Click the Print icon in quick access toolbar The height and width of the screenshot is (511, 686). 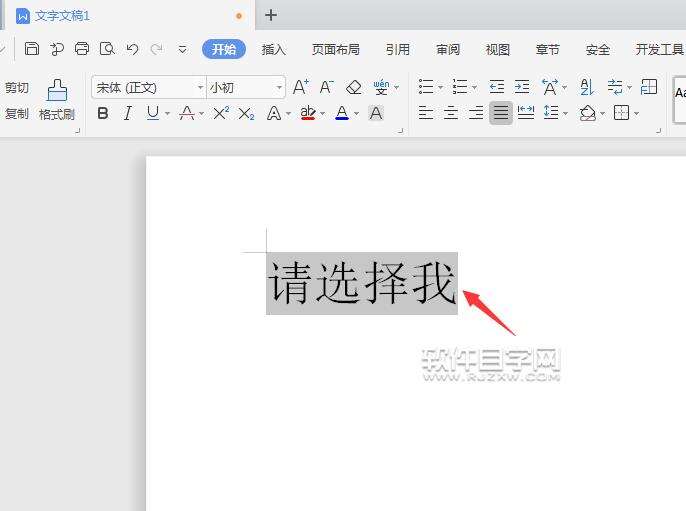(81, 49)
